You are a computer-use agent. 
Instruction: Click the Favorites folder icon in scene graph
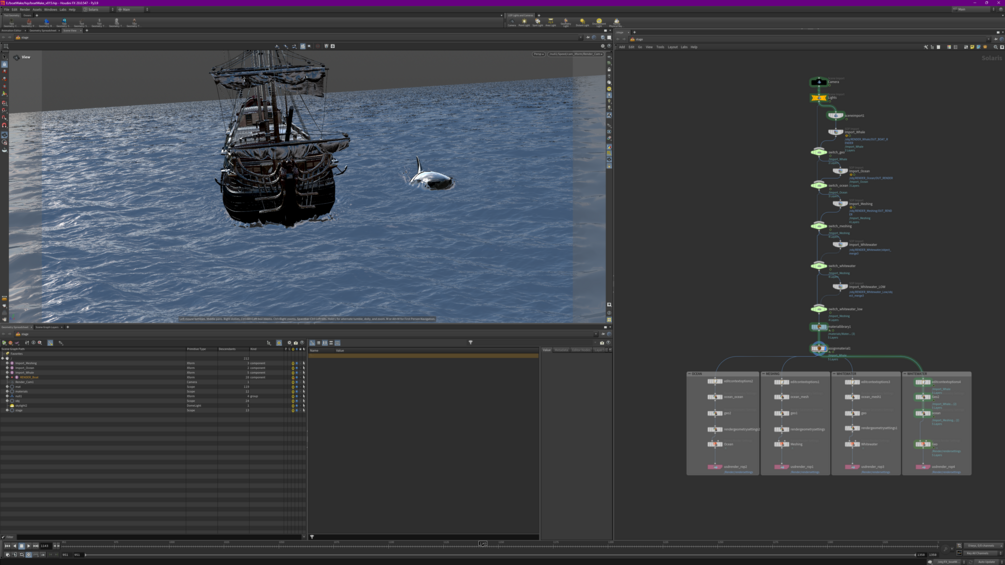(7, 354)
